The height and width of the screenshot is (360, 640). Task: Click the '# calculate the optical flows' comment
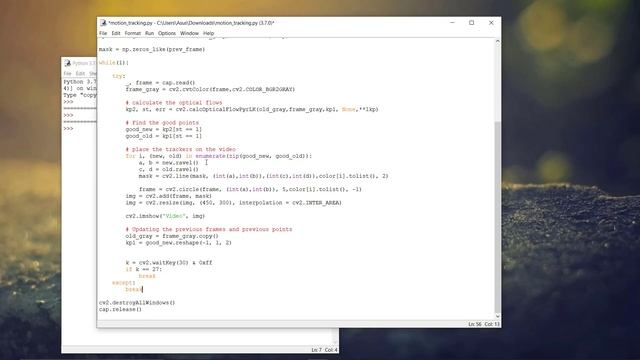pyautogui.click(x=174, y=103)
